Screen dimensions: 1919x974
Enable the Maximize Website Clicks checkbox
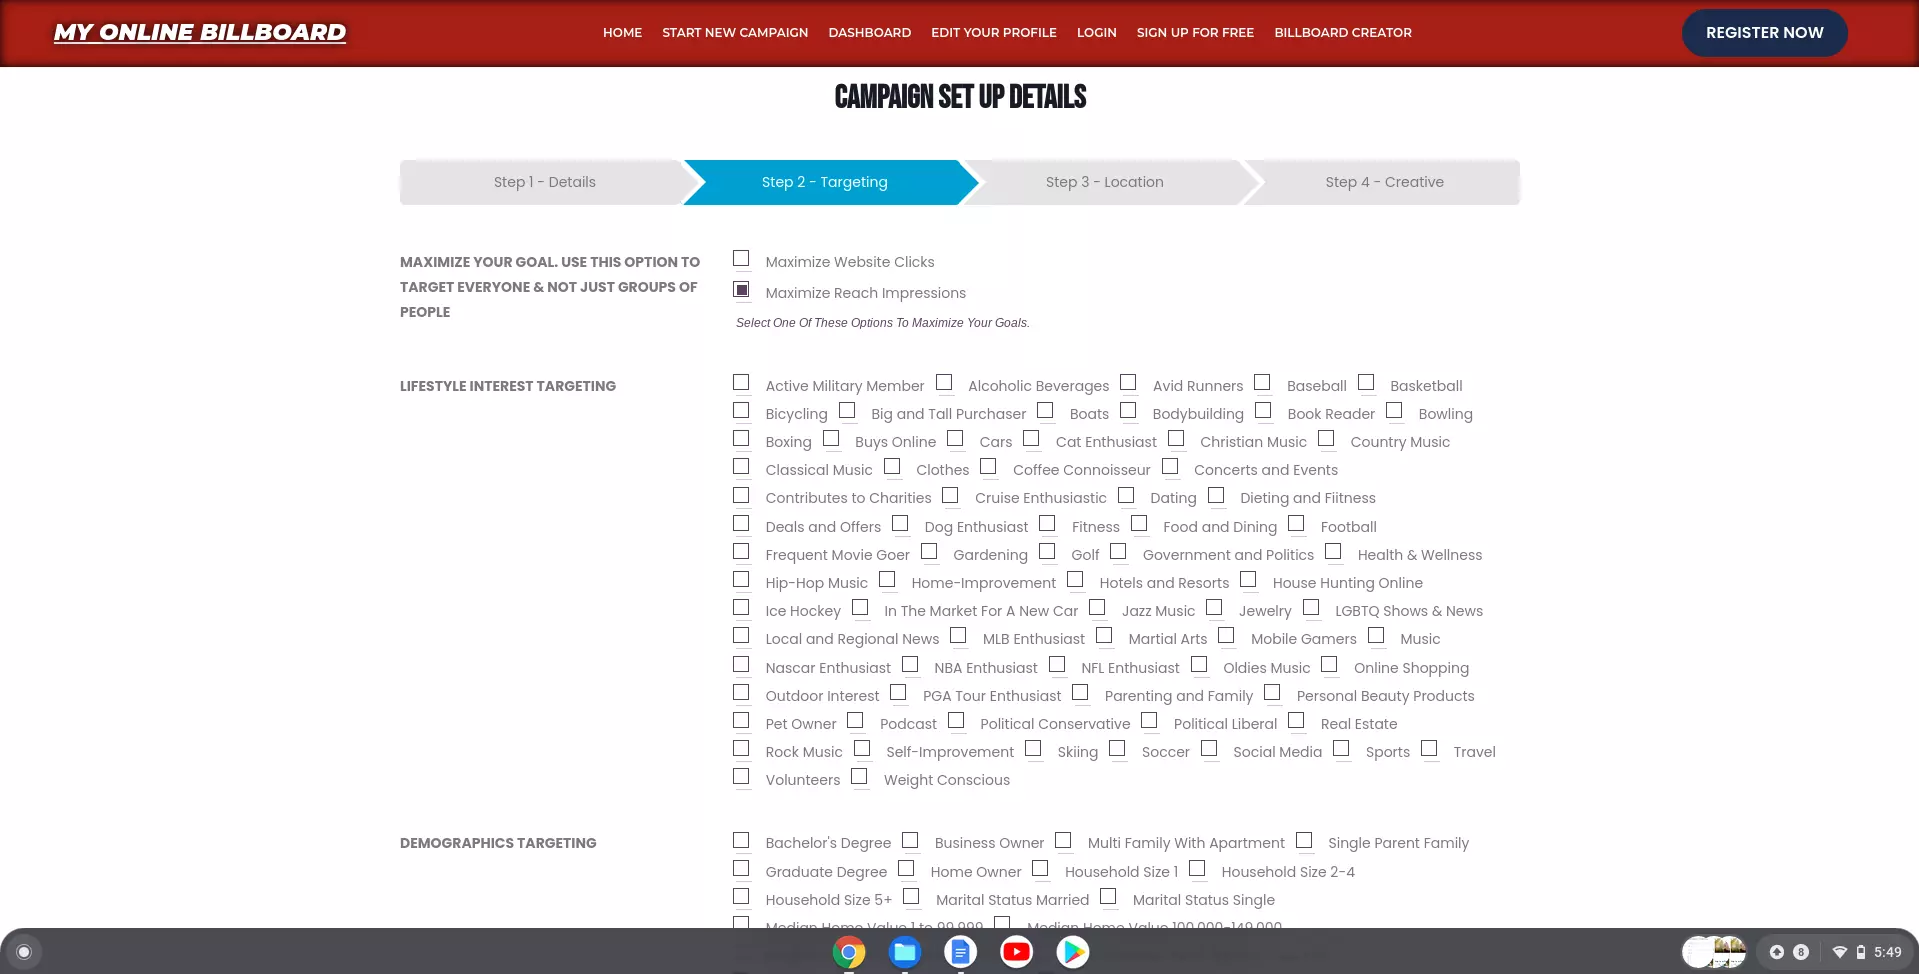[741, 259]
